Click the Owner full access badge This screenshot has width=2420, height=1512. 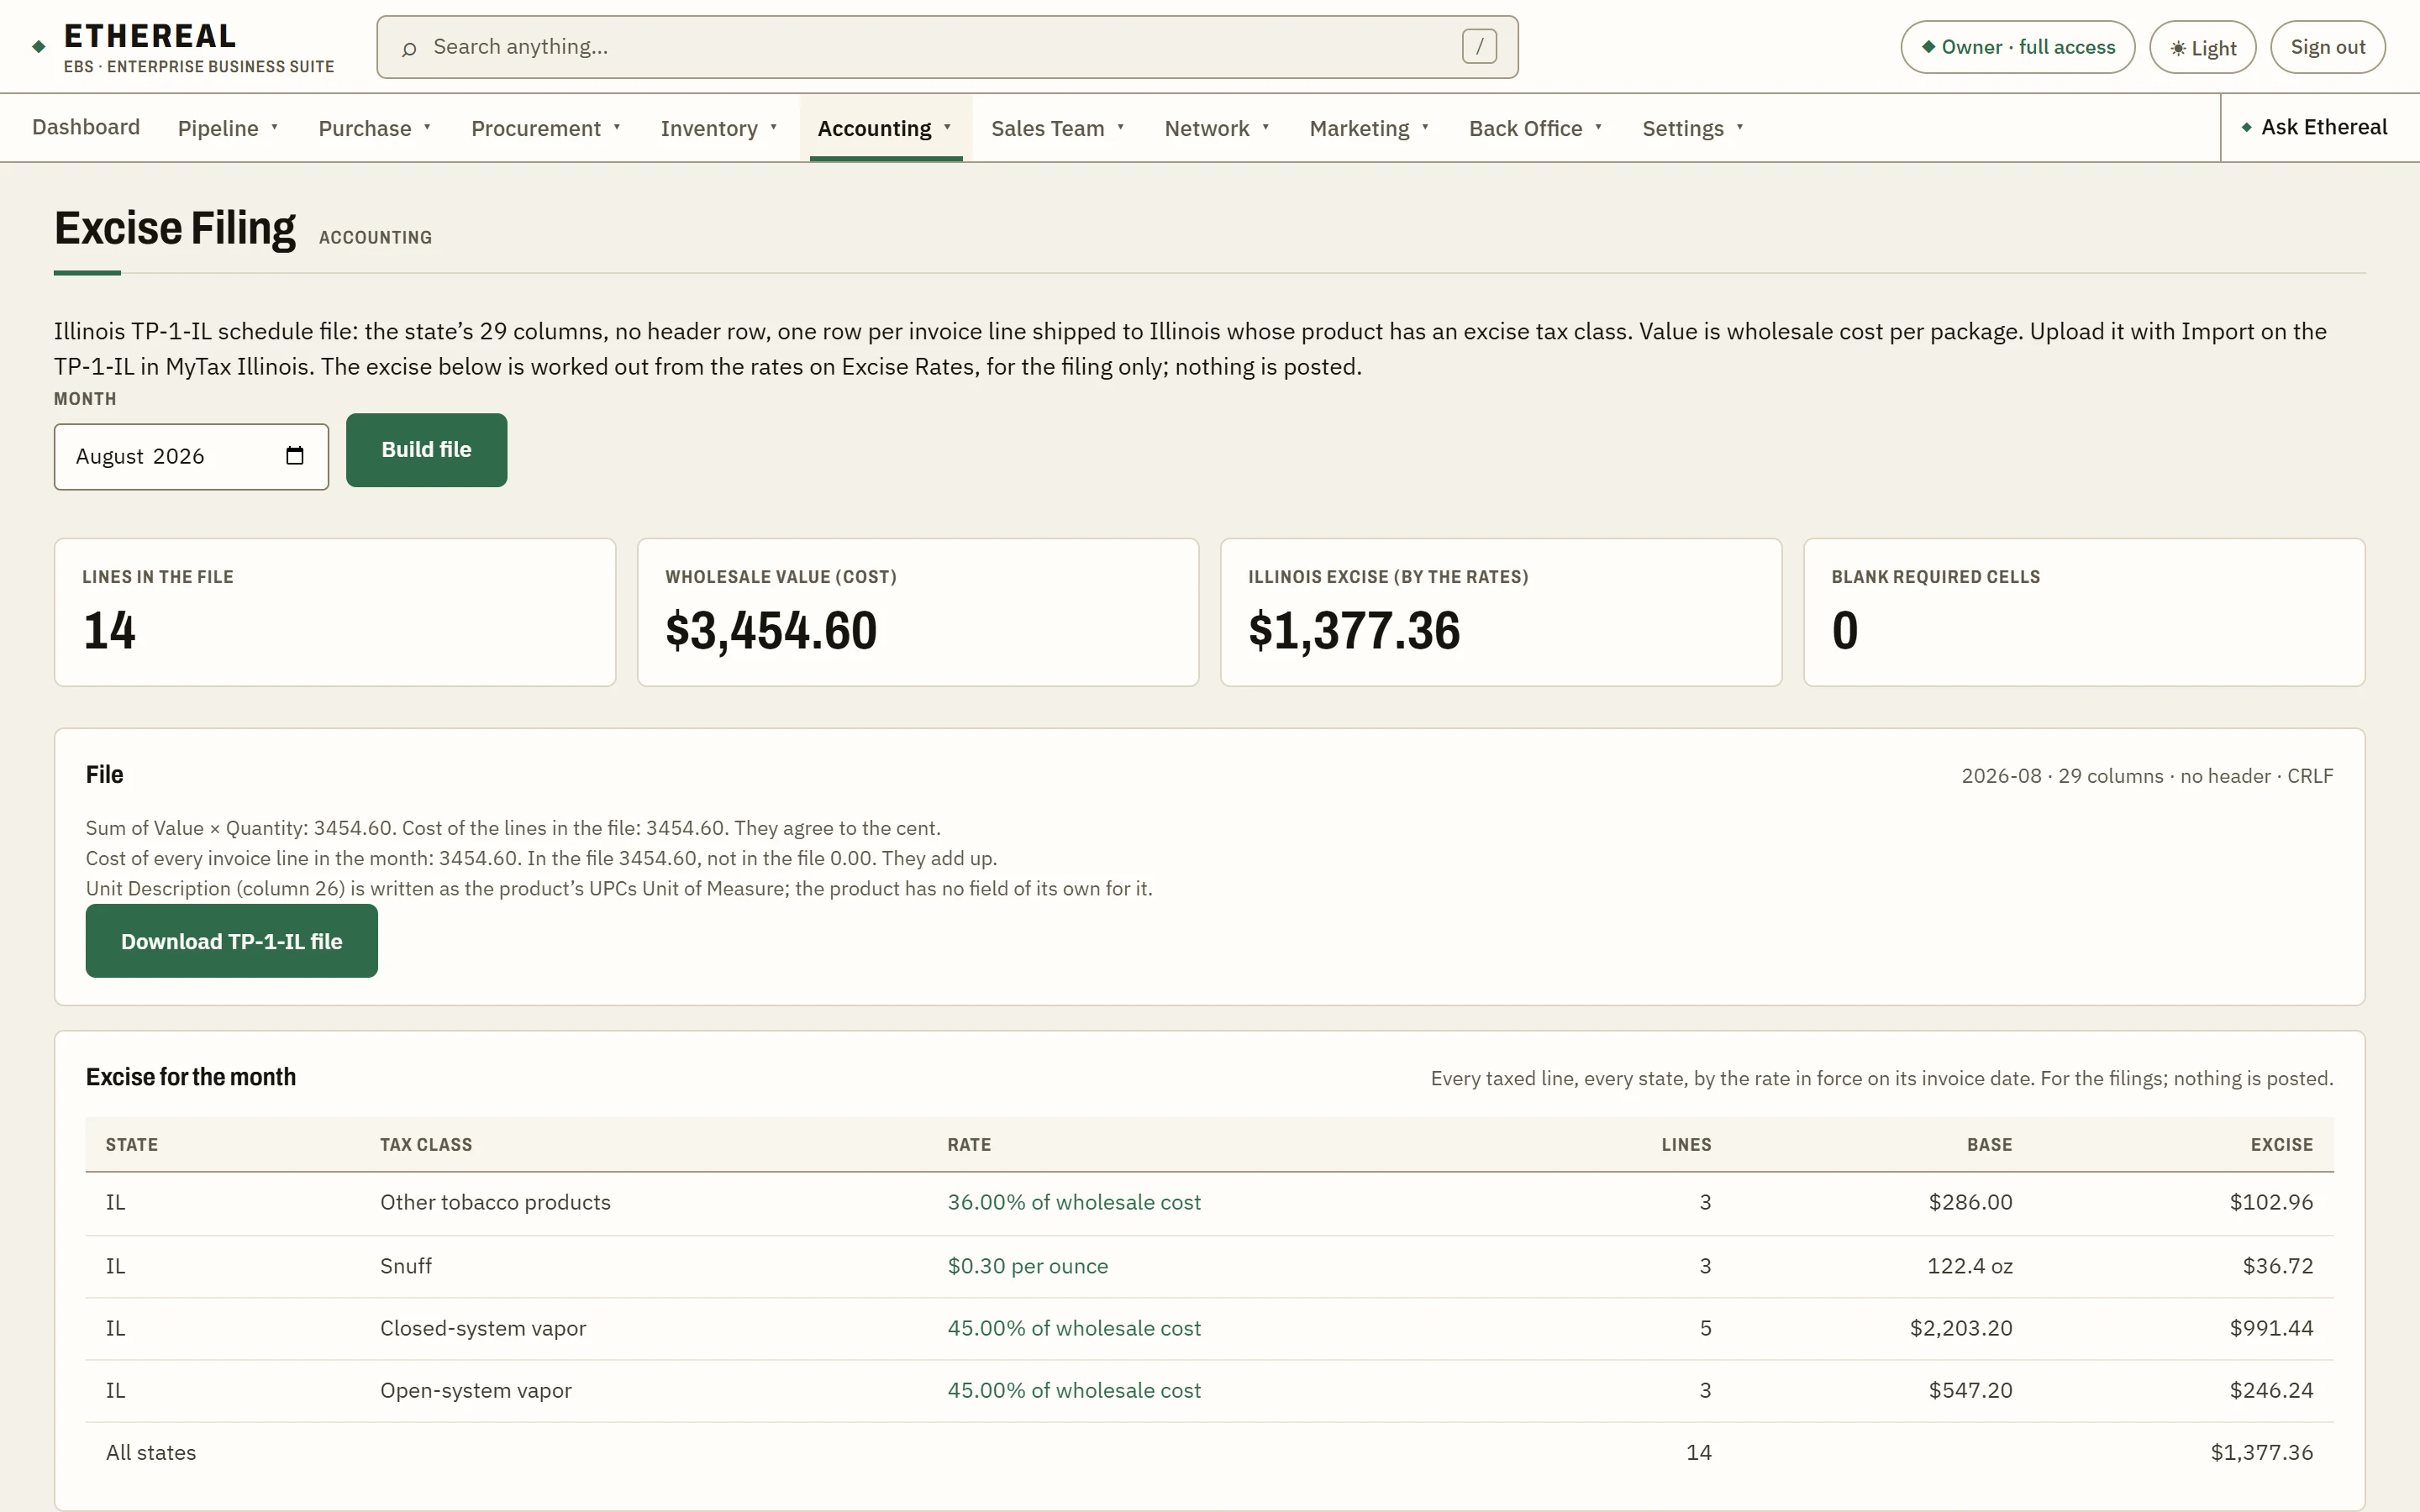(2017, 47)
